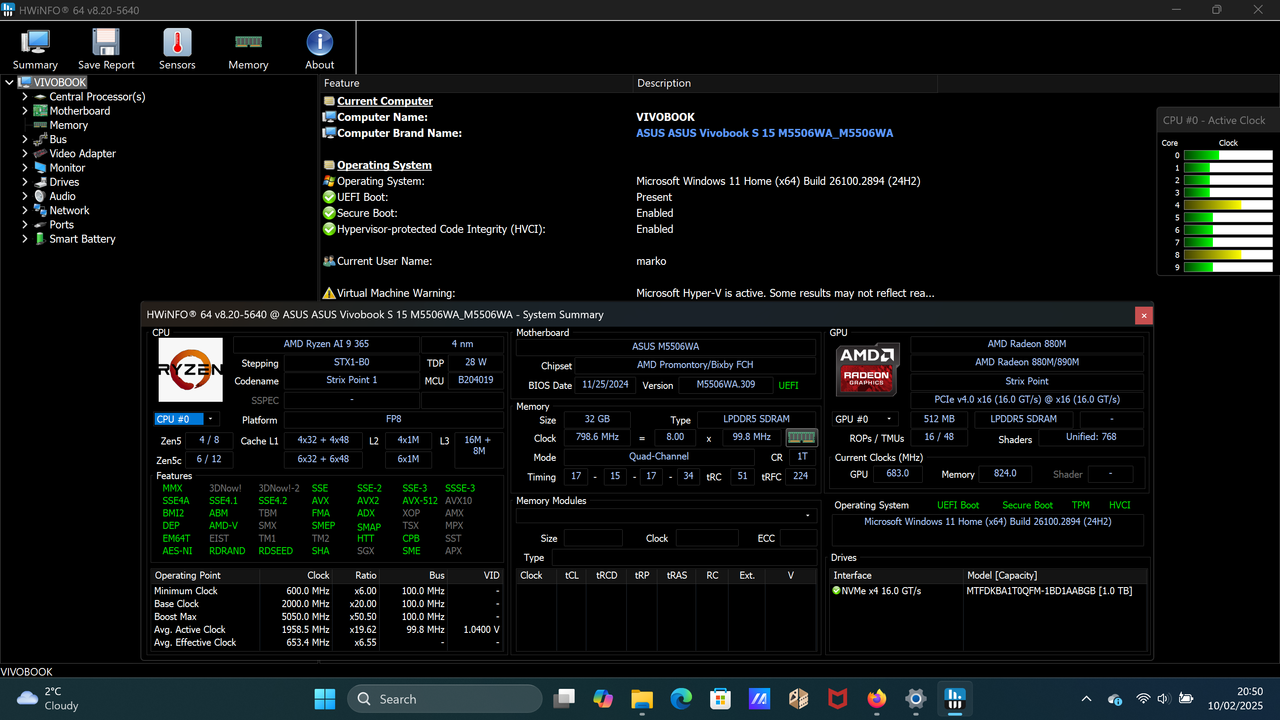Viewport: 1280px width, 720px height.
Task: Expand the Central Processor(s) tree node
Action: pos(25,97)
